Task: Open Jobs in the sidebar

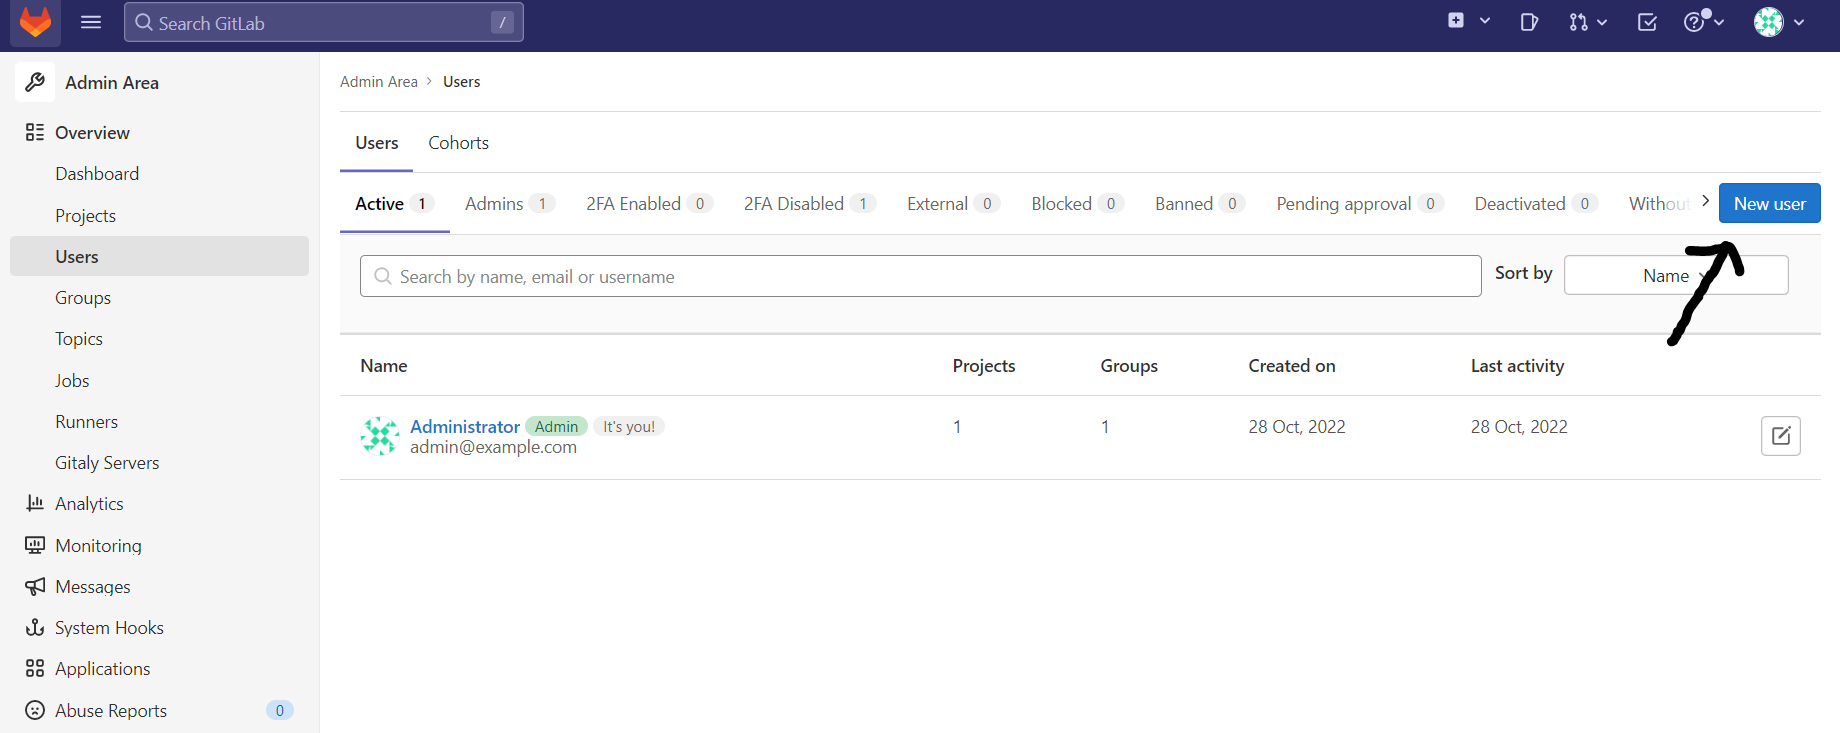Action: [x=72, y=381]
